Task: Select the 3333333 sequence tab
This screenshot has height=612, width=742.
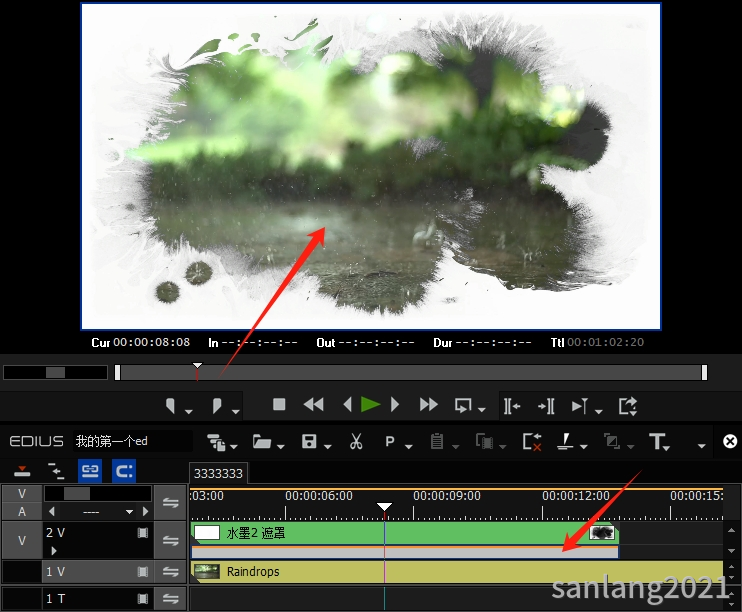Action: (x=217, y=473)
